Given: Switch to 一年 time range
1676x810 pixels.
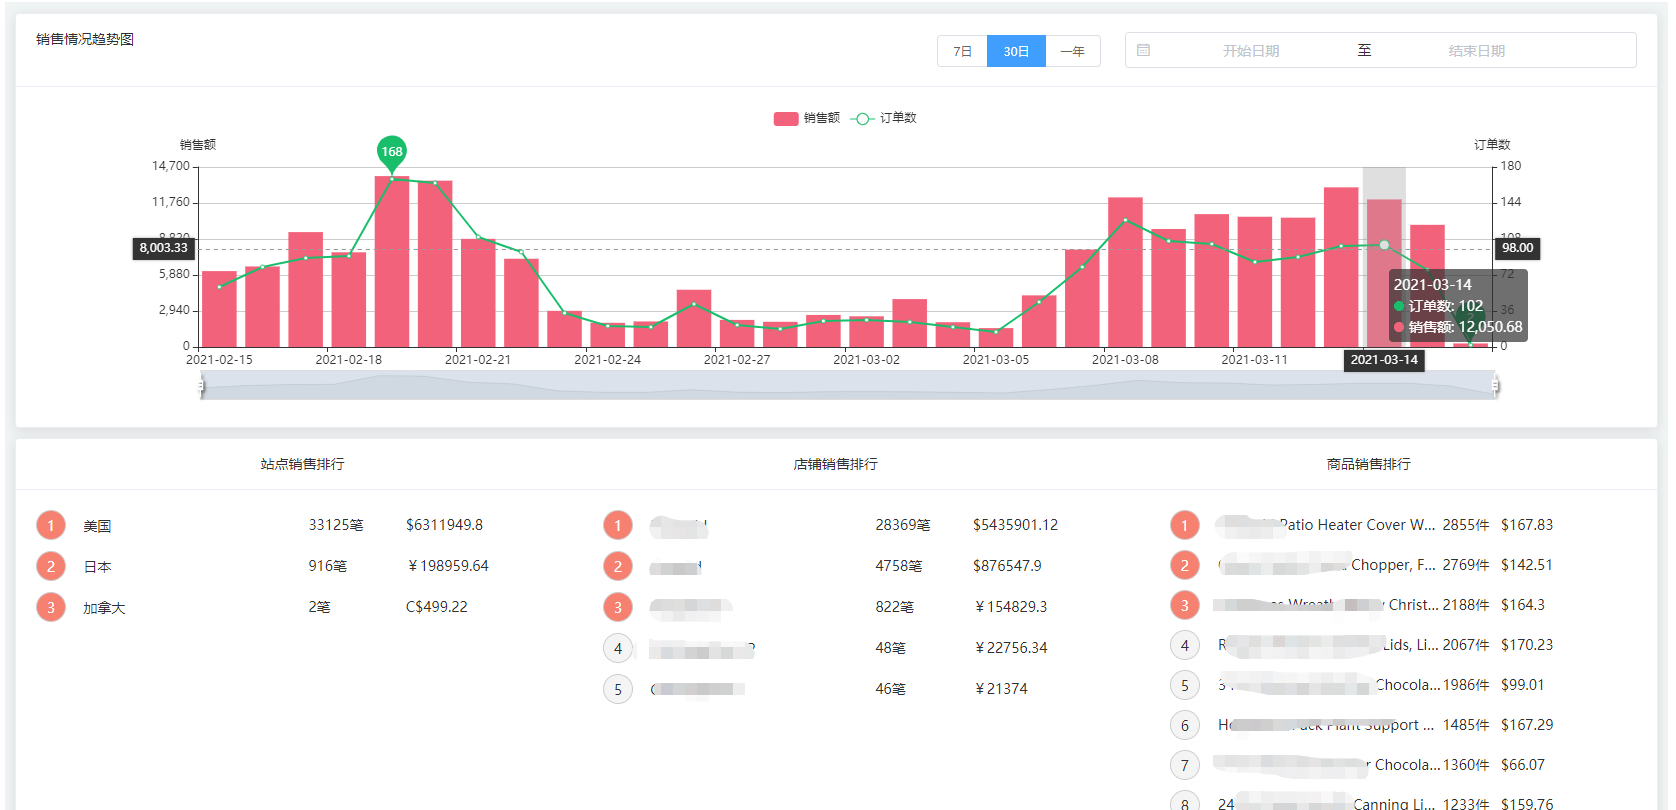Looking at the screenshot, I should point(1072,51).
